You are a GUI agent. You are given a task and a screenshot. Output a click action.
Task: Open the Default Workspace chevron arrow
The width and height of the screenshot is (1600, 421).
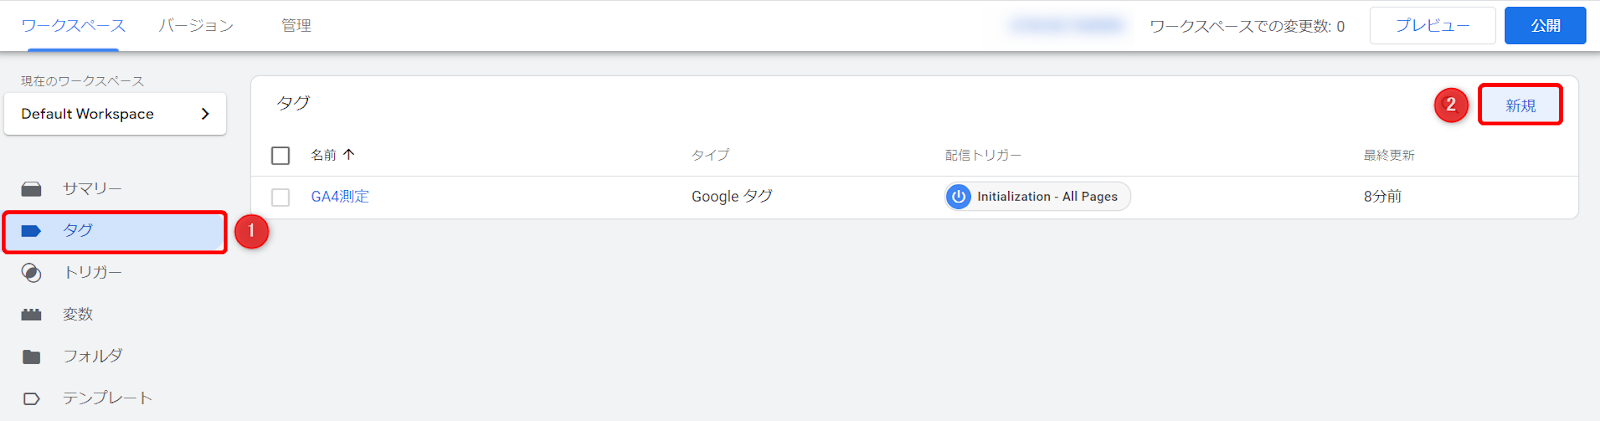205,114
